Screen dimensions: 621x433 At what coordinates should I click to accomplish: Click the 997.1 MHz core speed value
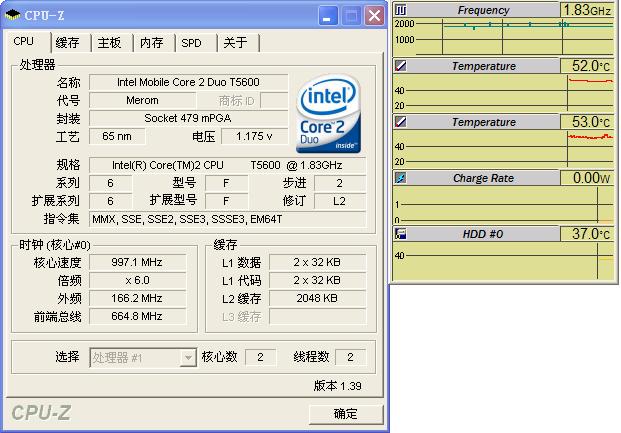137,262
